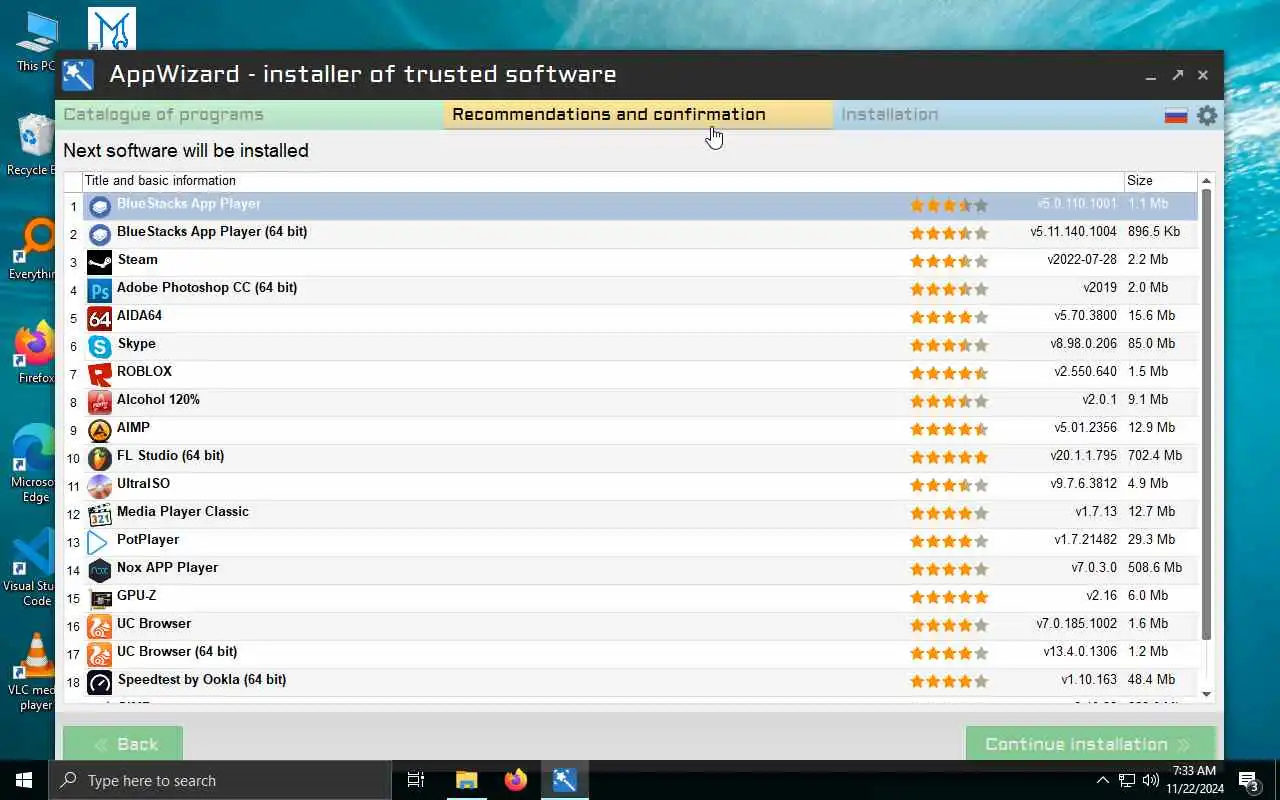Open File Explorer from the taskbar
The height and width of the screenshot is (800, 1280).
pos(467,780)
